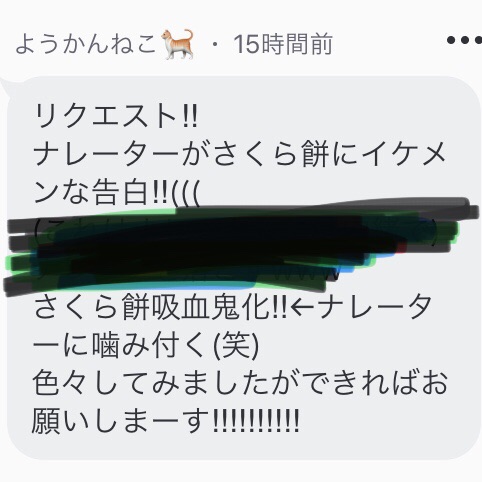
Task: Click the 15時間前 timestamp
Action: 283,44
